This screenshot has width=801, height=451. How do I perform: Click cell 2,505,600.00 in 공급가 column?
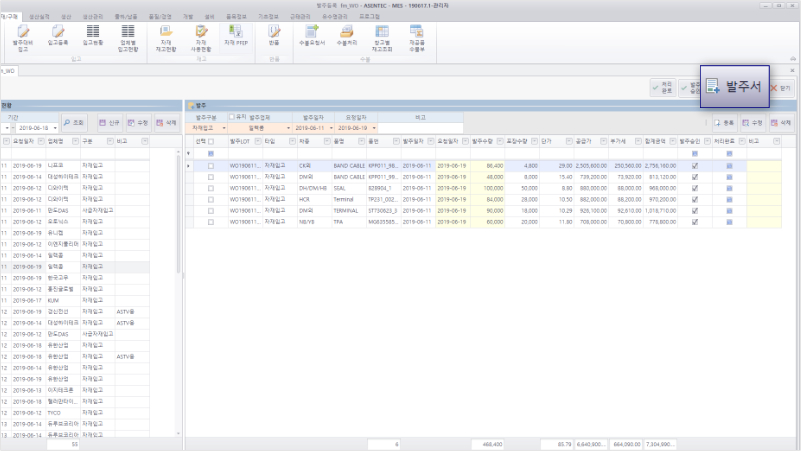click(x=591, y=166)
